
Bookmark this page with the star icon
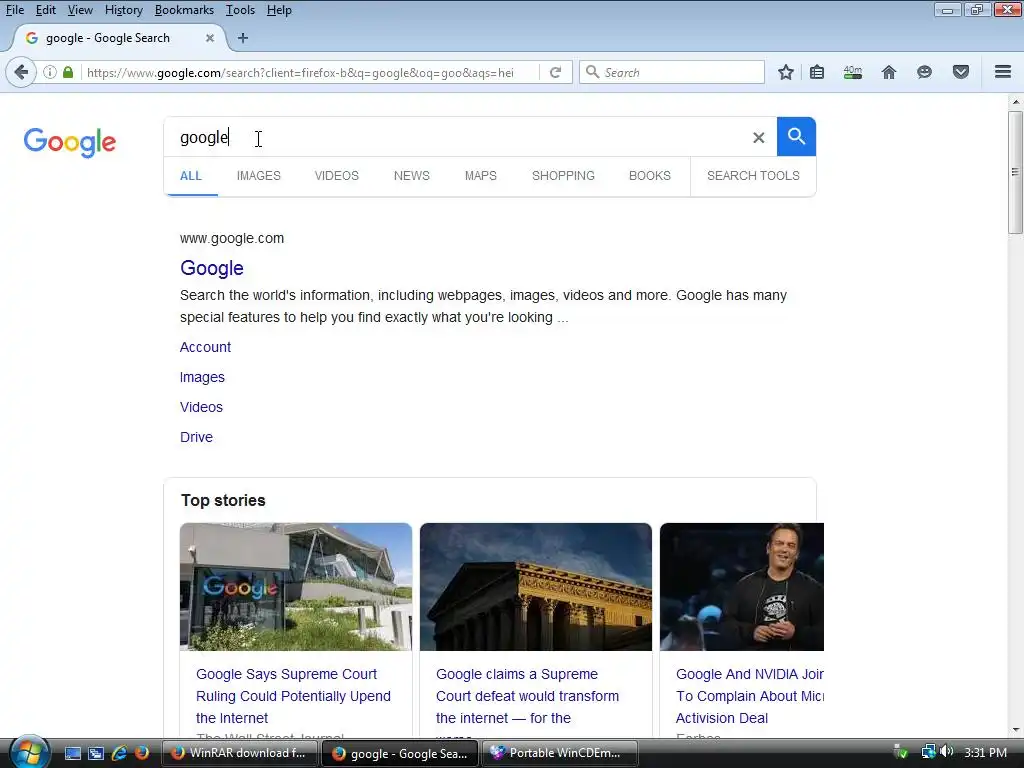coord(786,72)
